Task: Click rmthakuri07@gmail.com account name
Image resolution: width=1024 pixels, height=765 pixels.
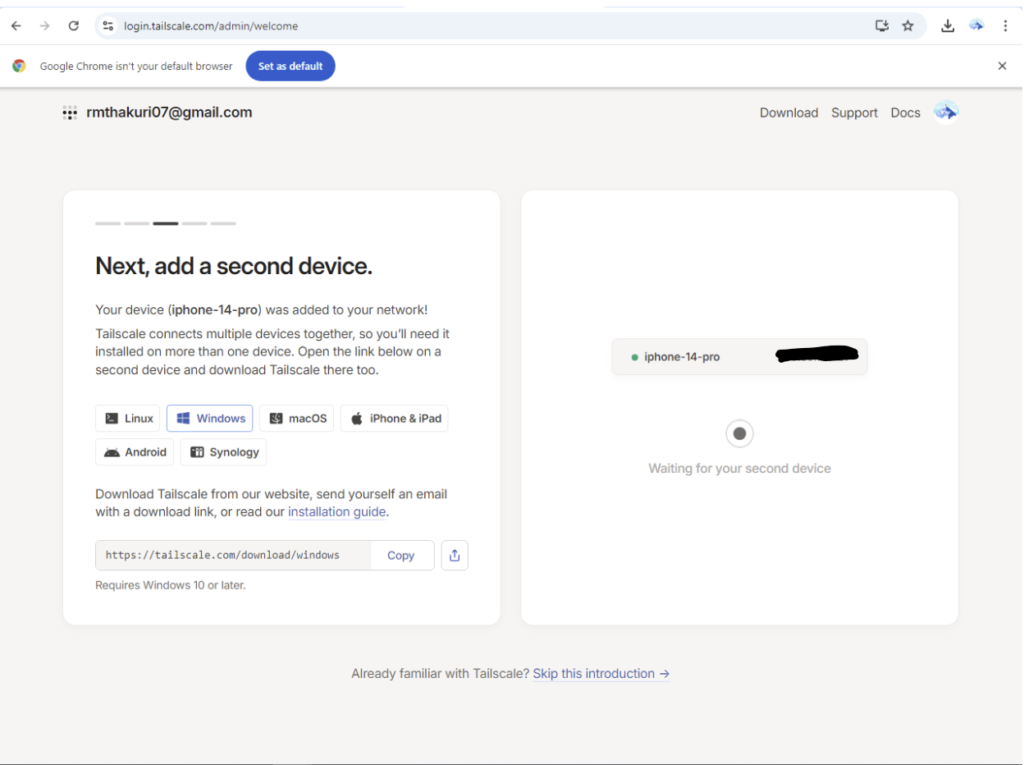Action: pyautogui.click(x=169, y=112)
